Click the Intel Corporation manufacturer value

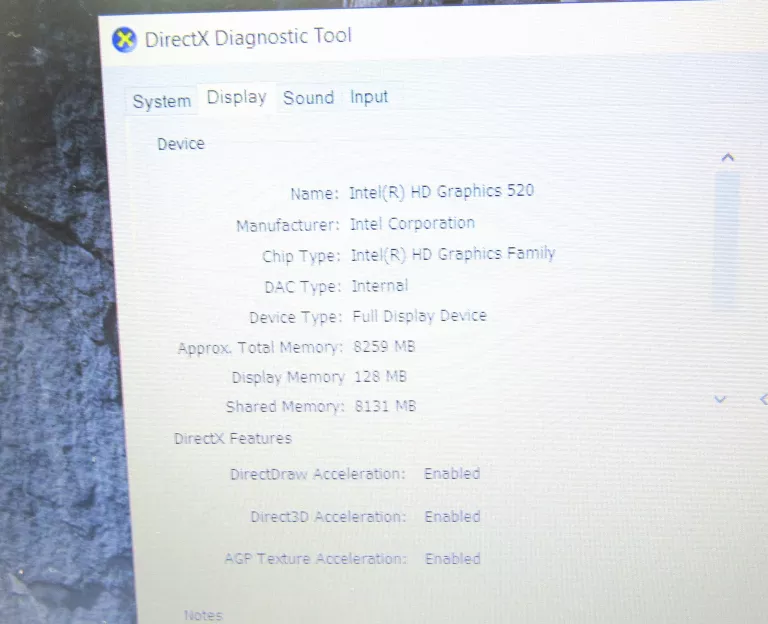(412, 224)
